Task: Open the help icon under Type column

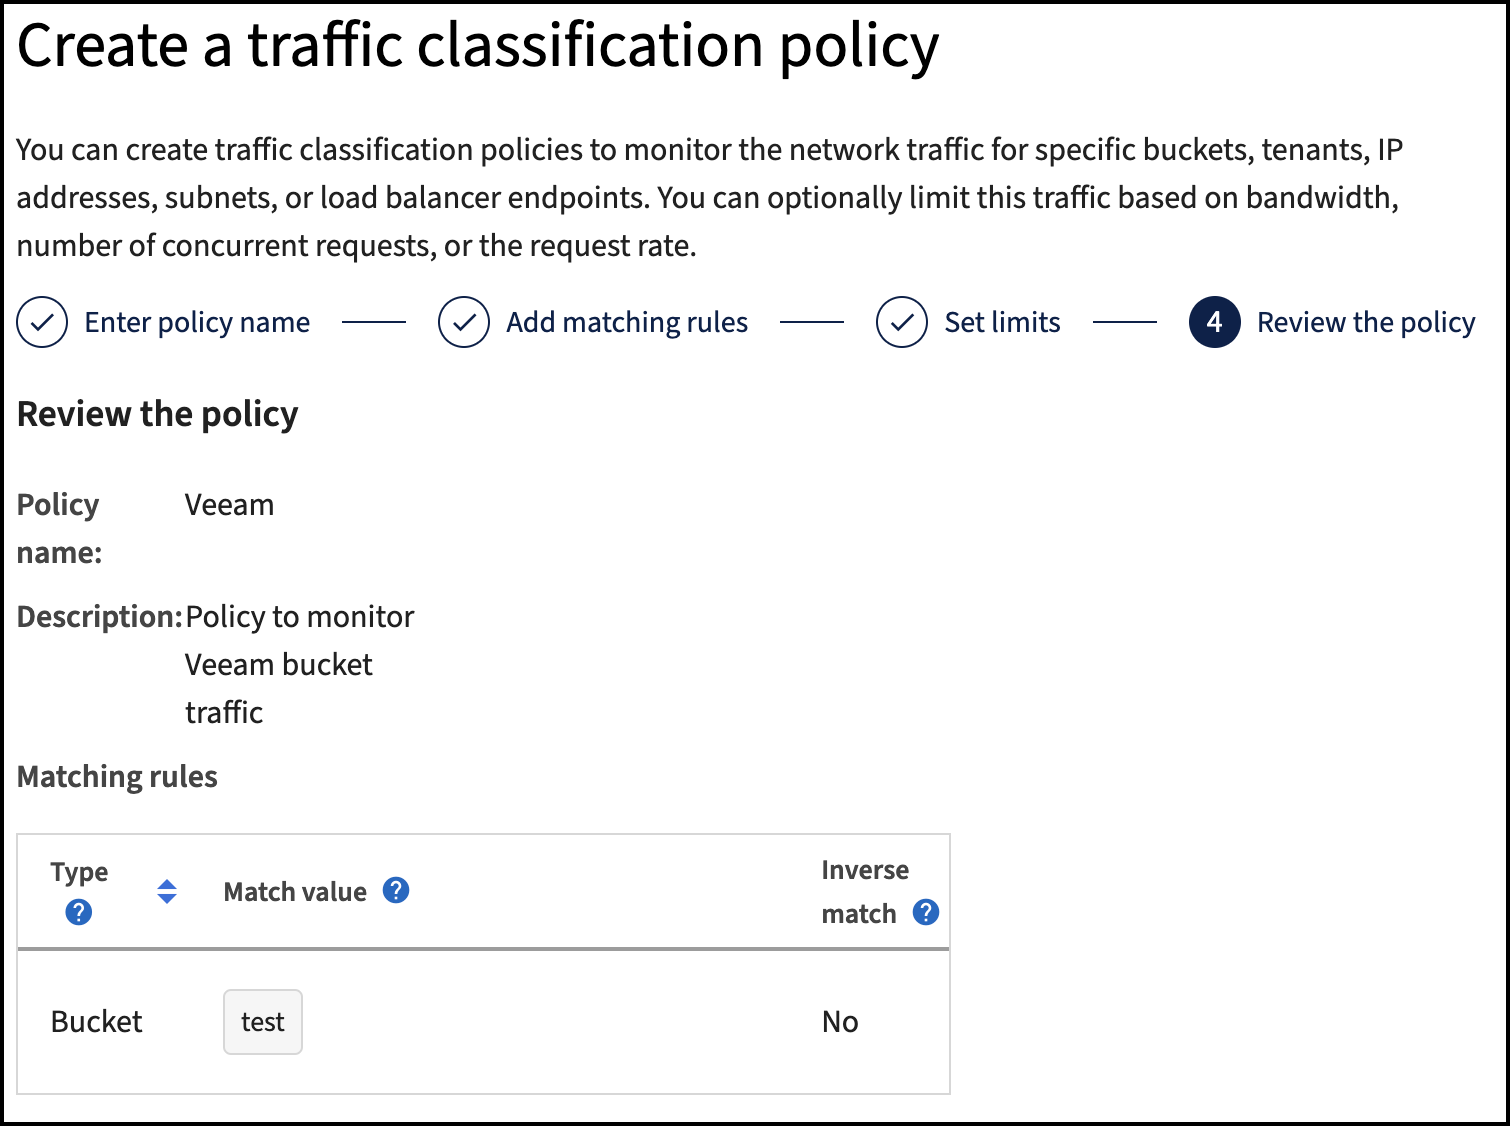Action: [78, 912]
